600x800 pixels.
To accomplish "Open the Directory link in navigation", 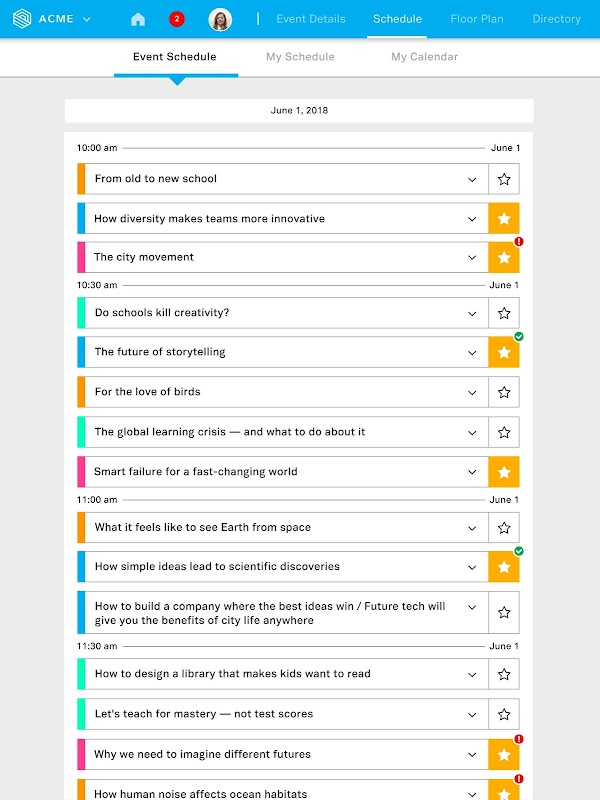I will [x=556, y=19].
